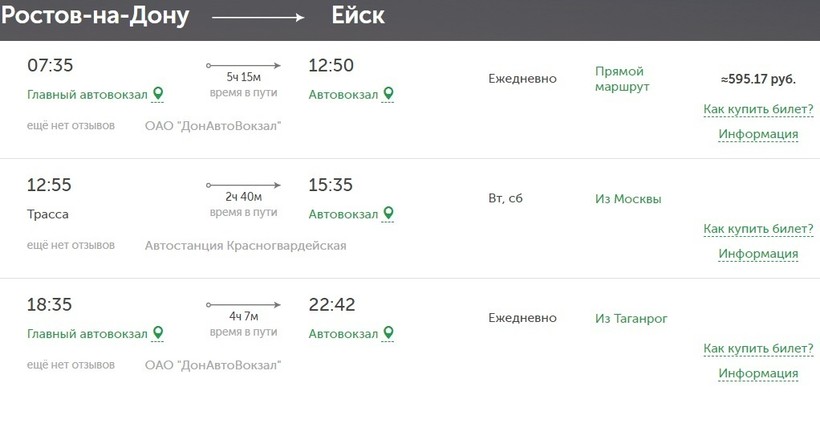Open 'Информация' for the 12:55 trip
The image size is (820, 436).
758,253
